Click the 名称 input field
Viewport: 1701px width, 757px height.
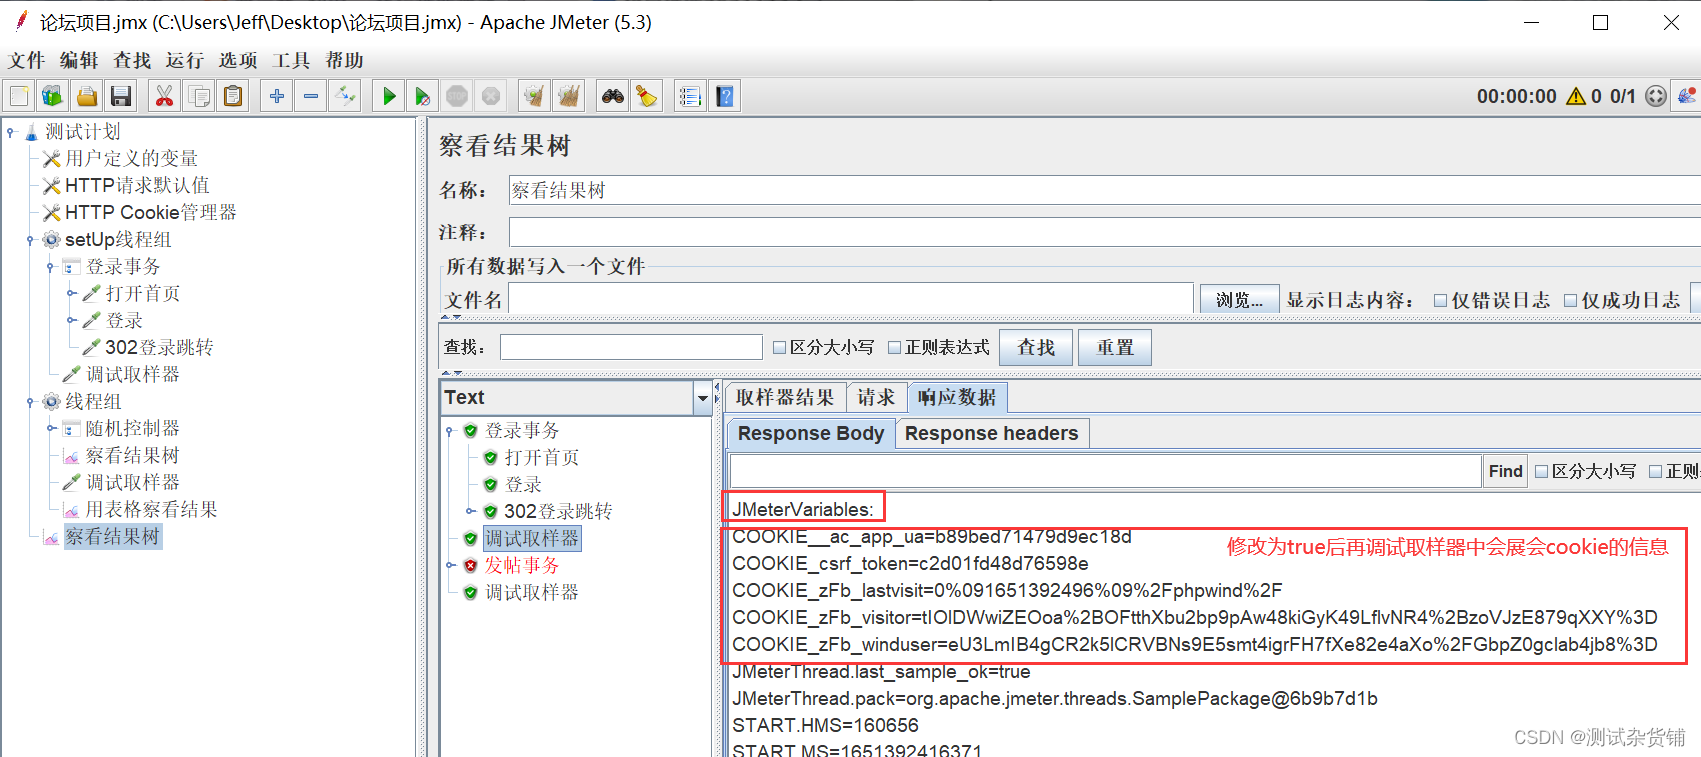[x=1104, y=190]
